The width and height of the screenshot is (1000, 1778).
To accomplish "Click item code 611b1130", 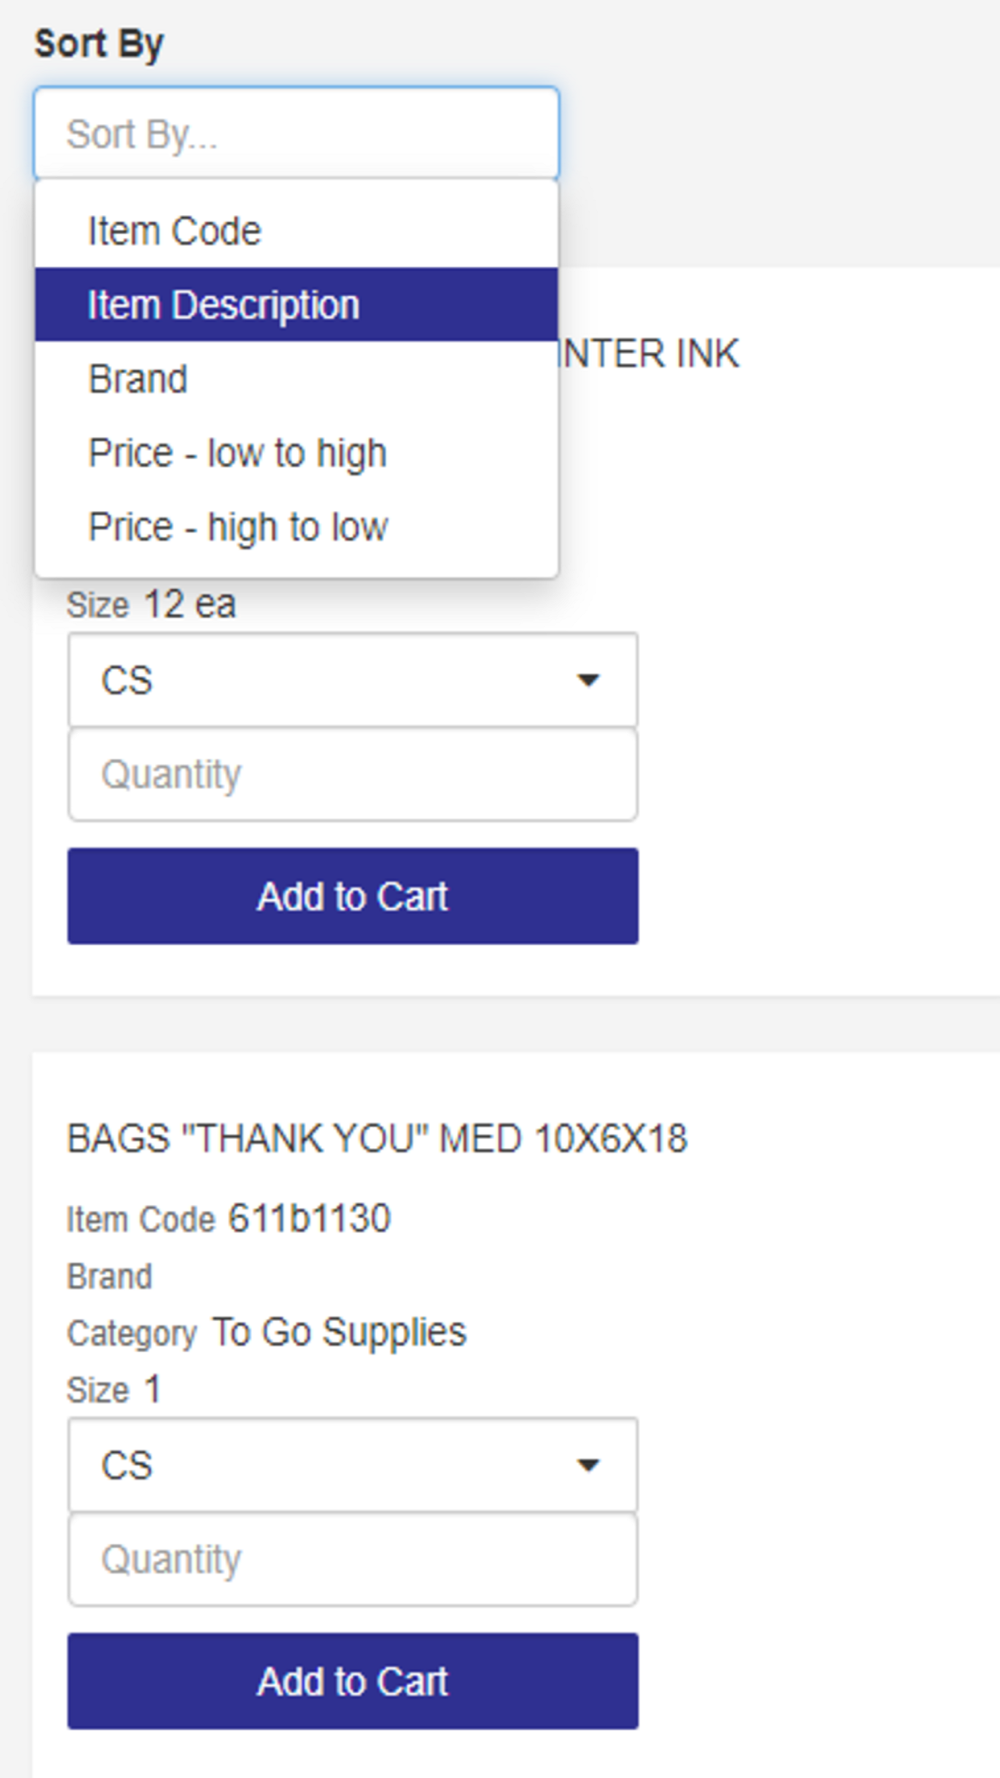I will (309, 1219).
